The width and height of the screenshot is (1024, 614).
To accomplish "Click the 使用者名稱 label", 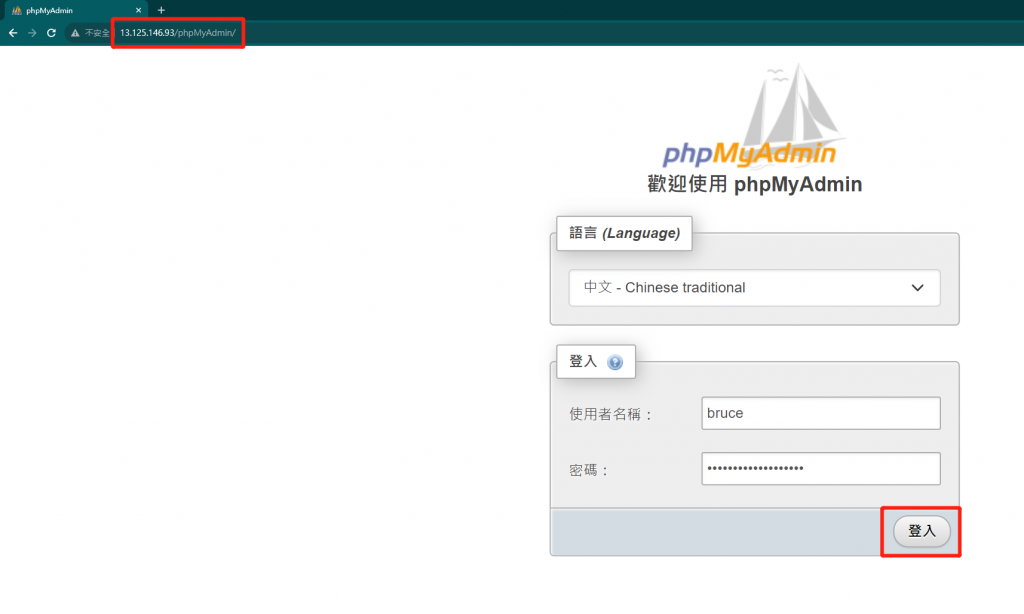I will [x=611, y=414].
